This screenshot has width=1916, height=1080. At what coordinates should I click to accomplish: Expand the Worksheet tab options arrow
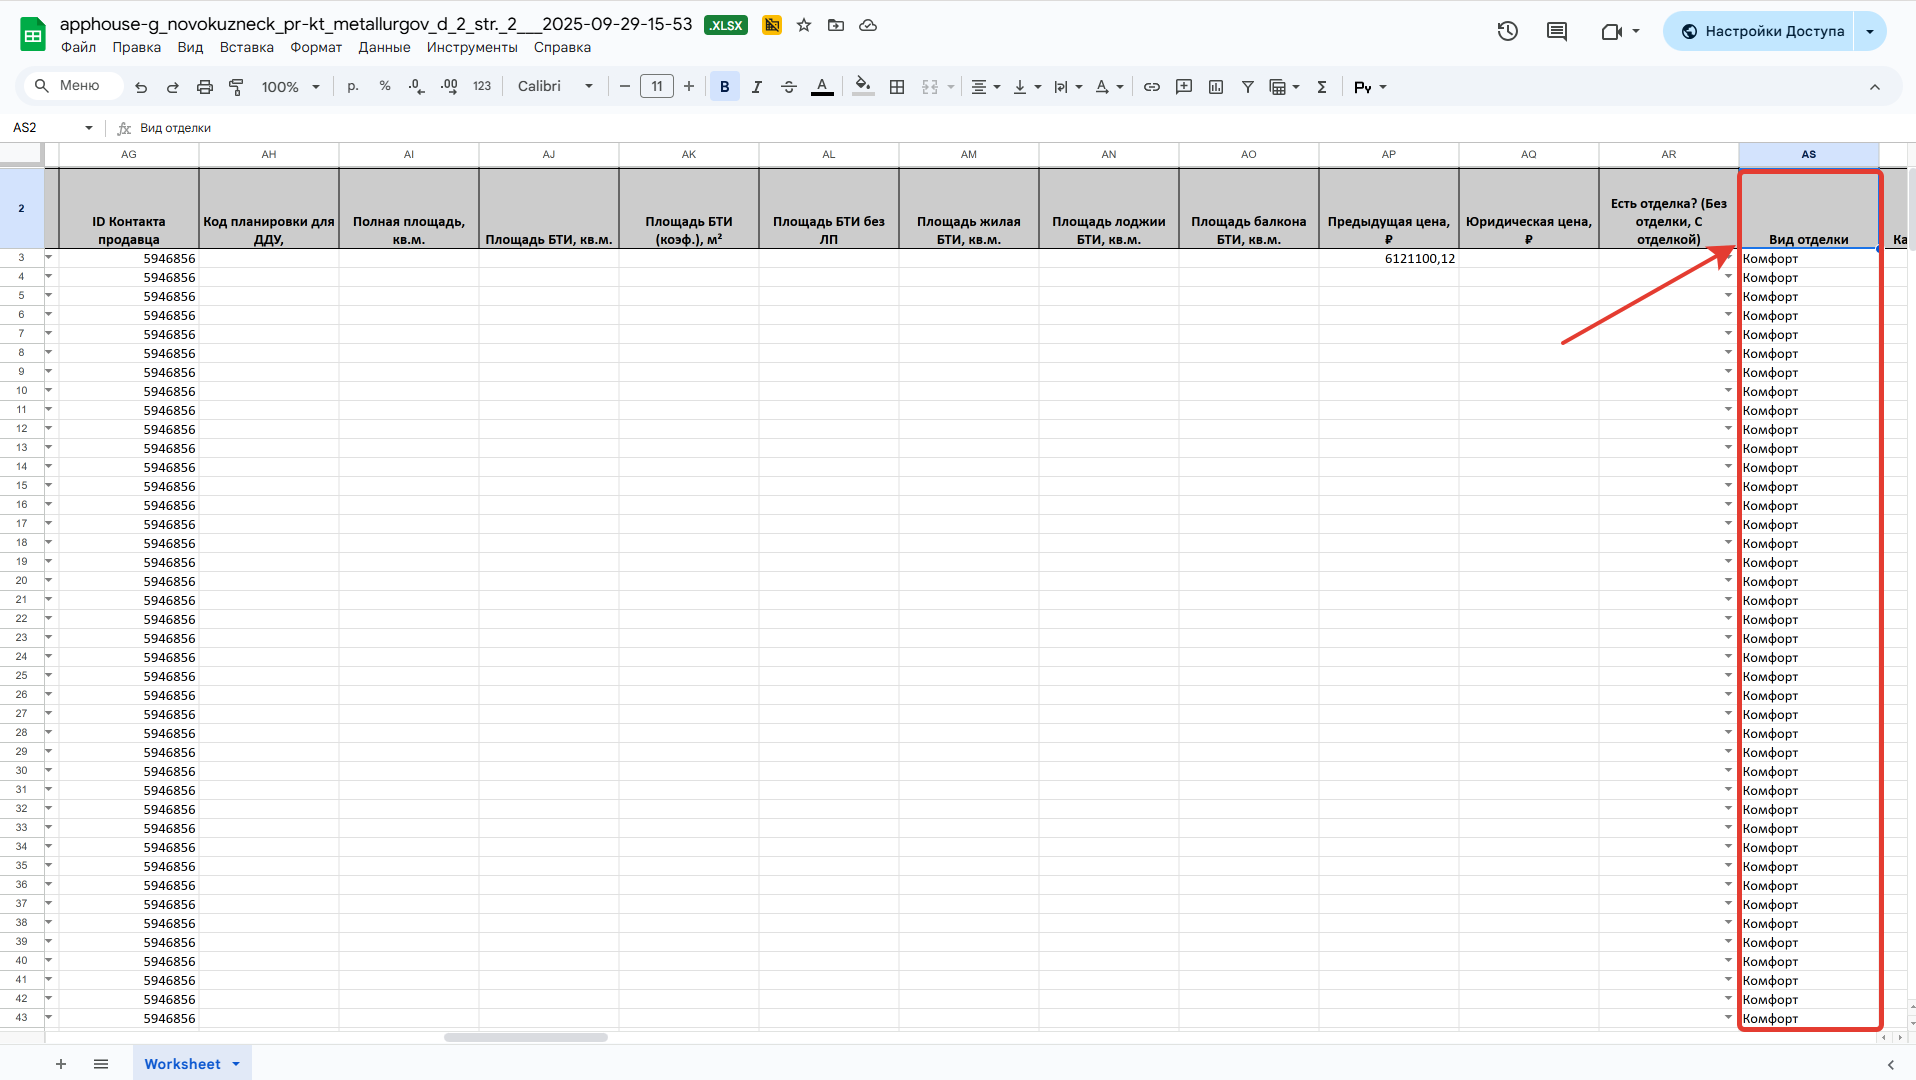(236, 1064)
